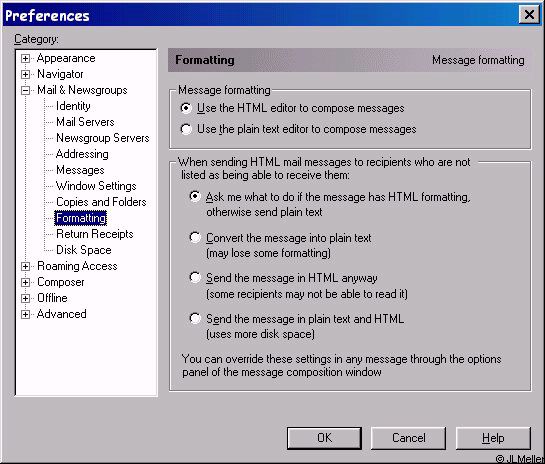Collapse the Mail & Newsgroups category
The image size is (545, 464).
coord(25,90)
